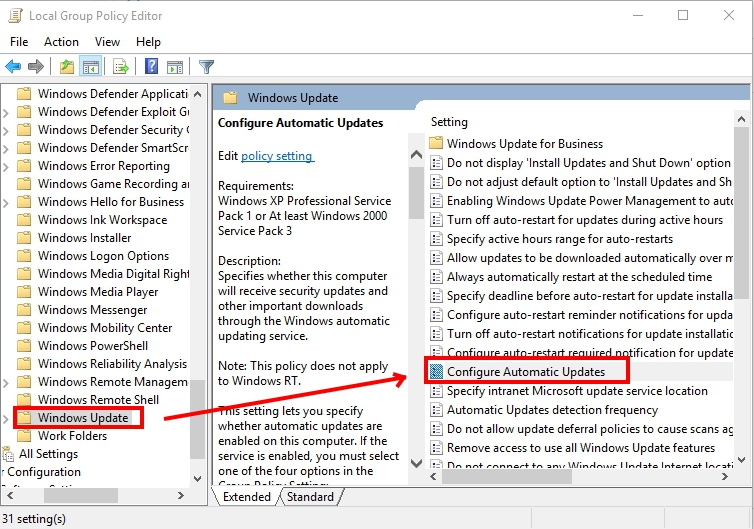Select Allow updates to be downloaded automatically setting
The image size is (754, 529).
[x=590, y=258]
